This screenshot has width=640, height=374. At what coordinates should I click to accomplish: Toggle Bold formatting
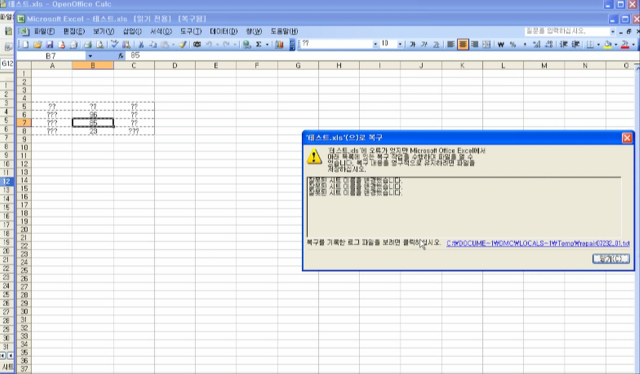coord(412,44)
